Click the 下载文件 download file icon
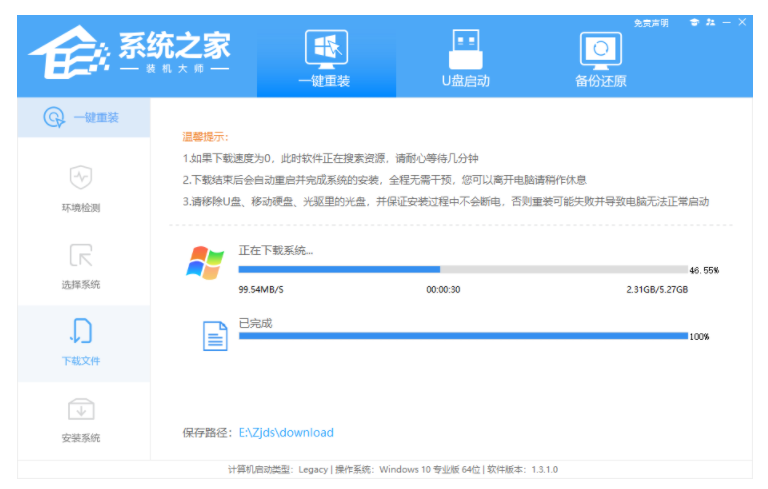Viewport: 768px width, 489px height. pos(81,331)
